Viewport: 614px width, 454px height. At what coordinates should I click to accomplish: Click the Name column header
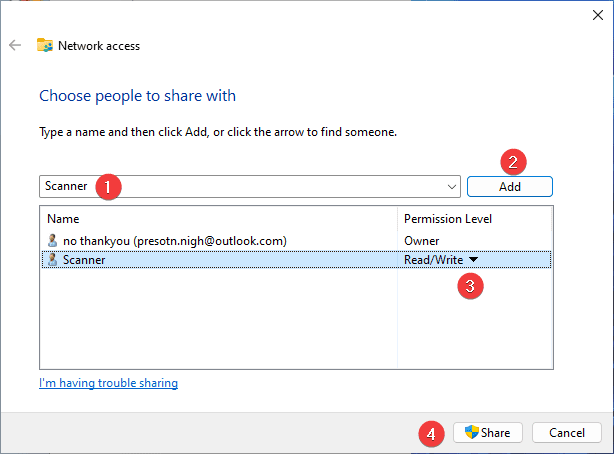click(62, 218)
